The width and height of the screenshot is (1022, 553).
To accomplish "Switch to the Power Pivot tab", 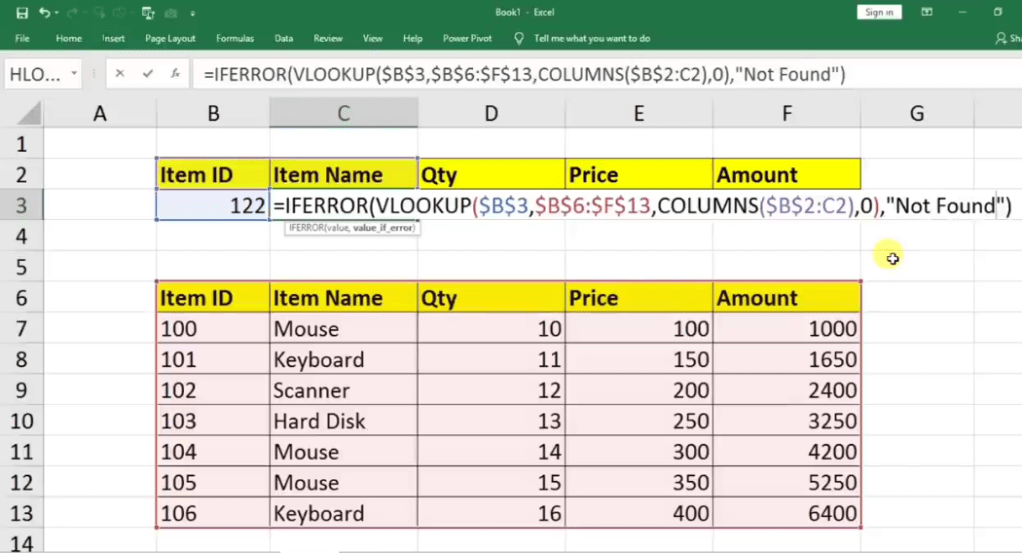I will coord(468,38).
